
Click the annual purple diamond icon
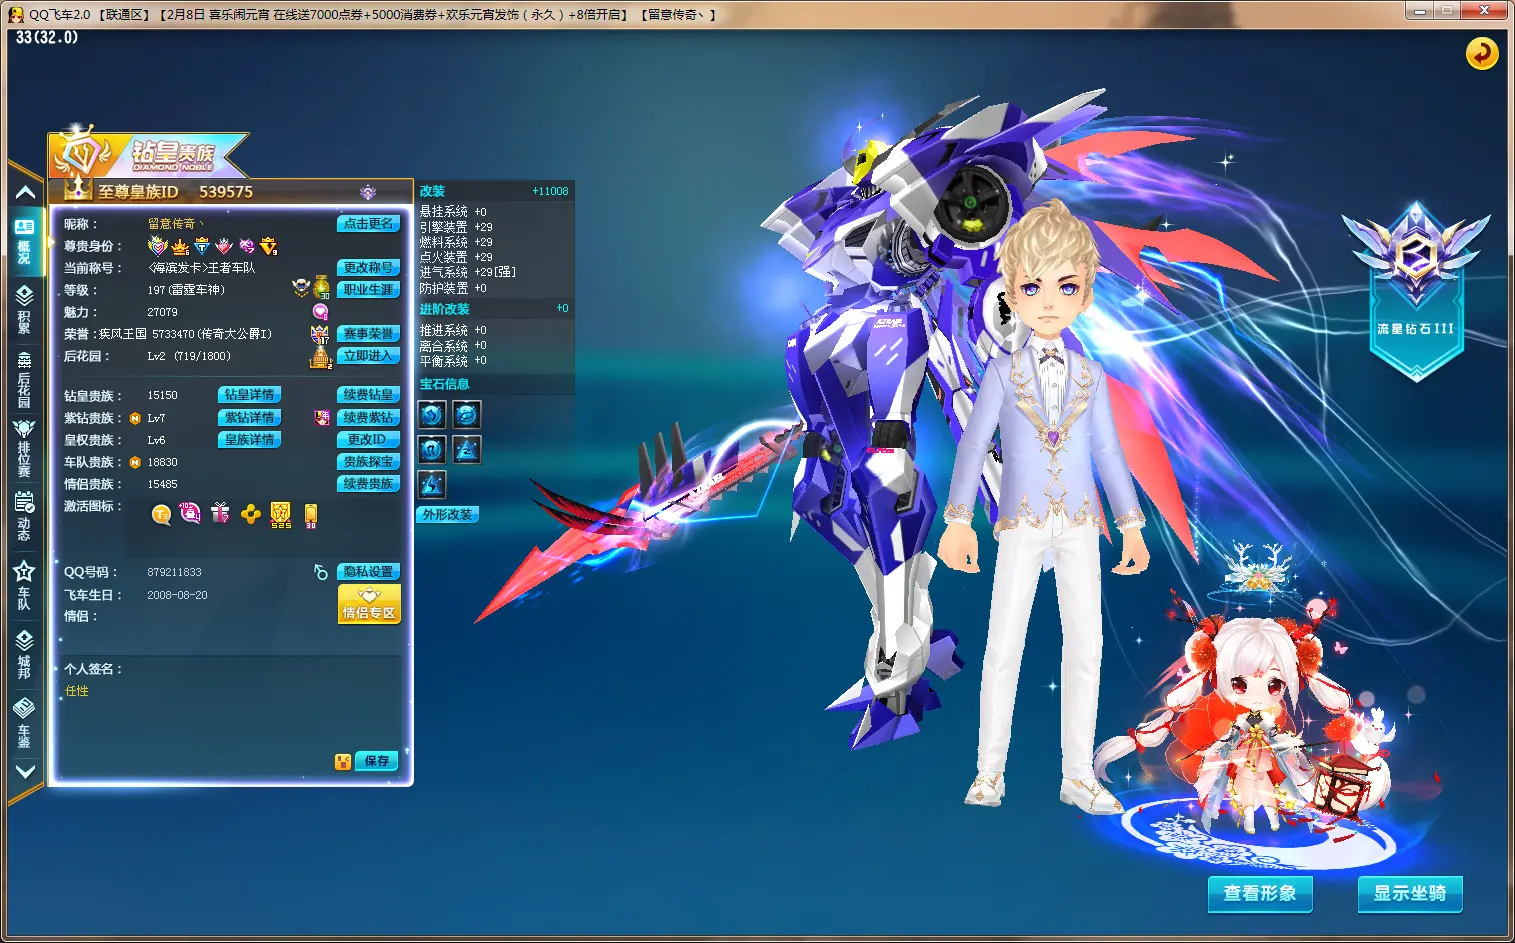[x=322, y=418]
